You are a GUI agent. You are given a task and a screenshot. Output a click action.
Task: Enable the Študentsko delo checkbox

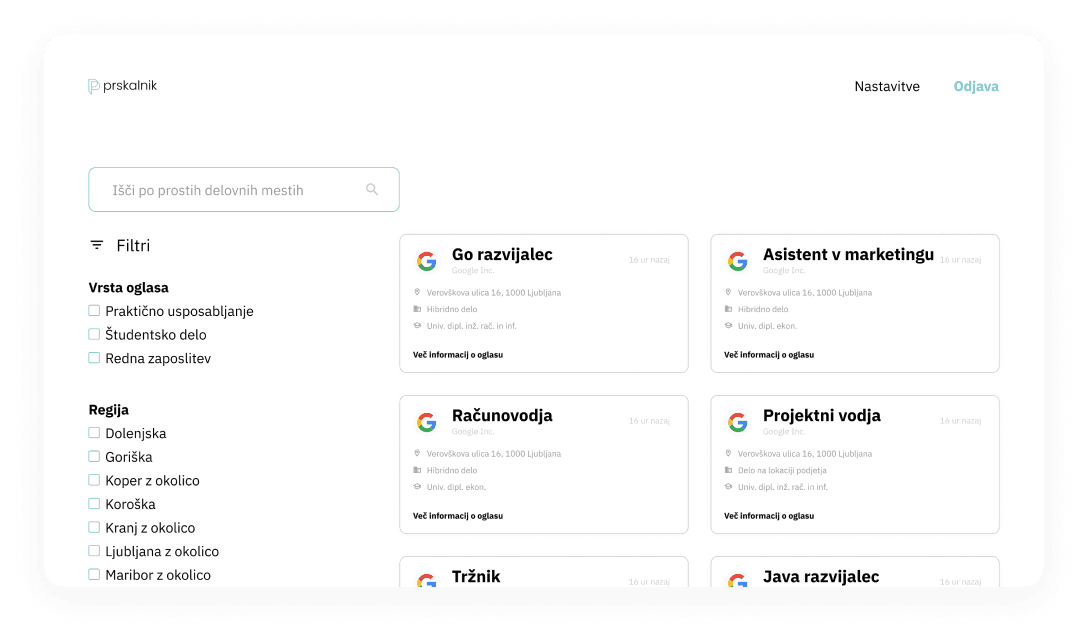coord(92,334)
